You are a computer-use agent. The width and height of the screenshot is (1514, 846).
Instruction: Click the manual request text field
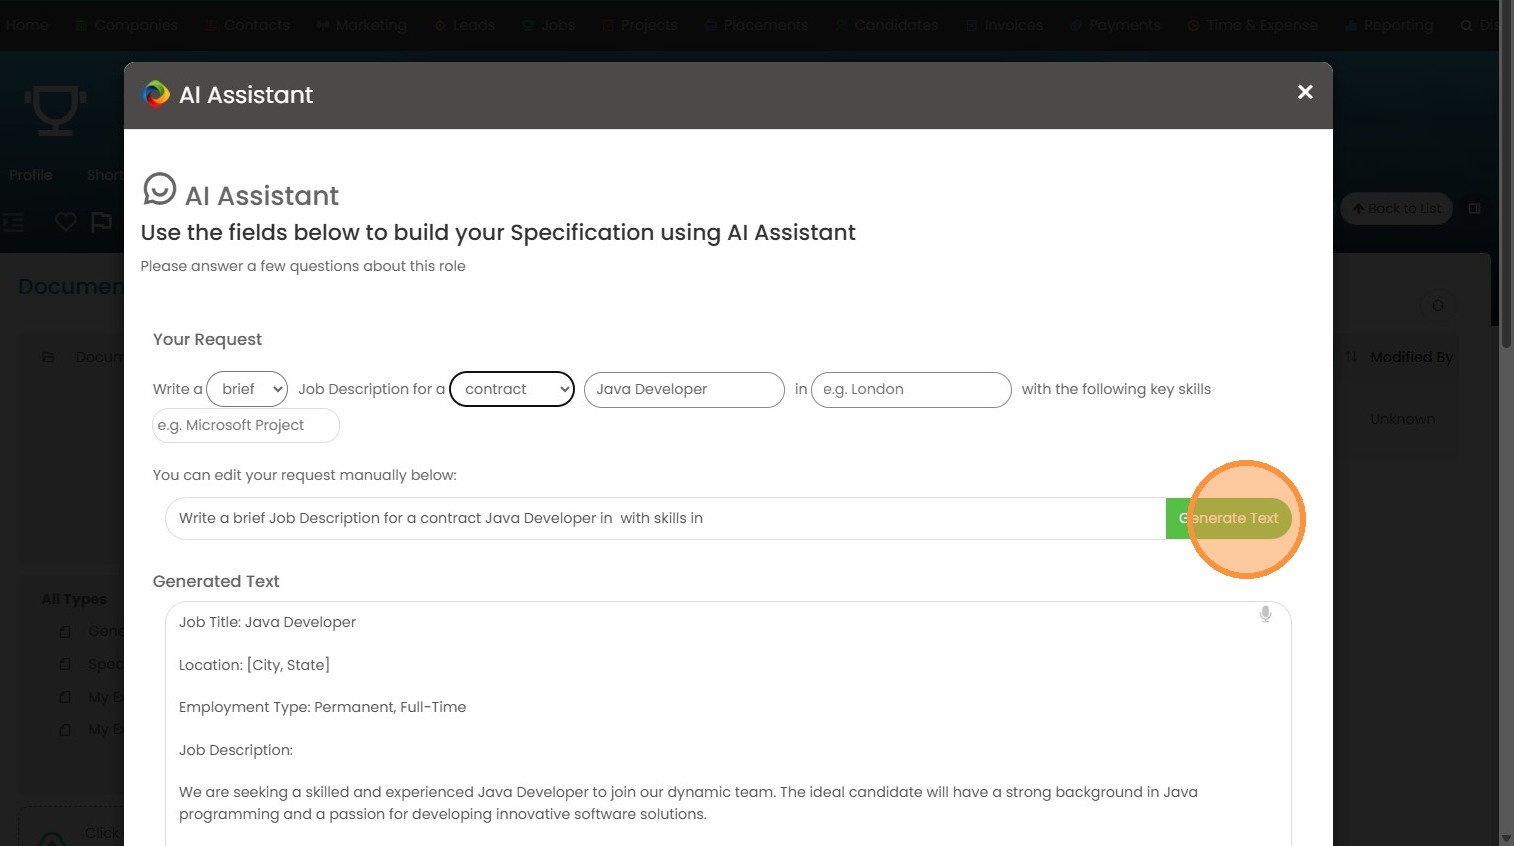click(x=665, y=518)
